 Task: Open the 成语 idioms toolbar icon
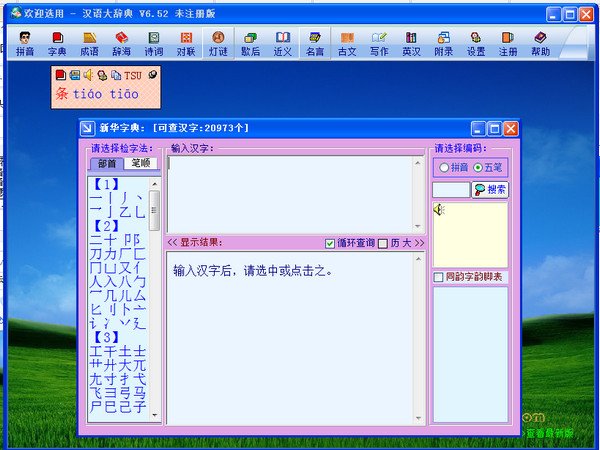pos(89,44)
